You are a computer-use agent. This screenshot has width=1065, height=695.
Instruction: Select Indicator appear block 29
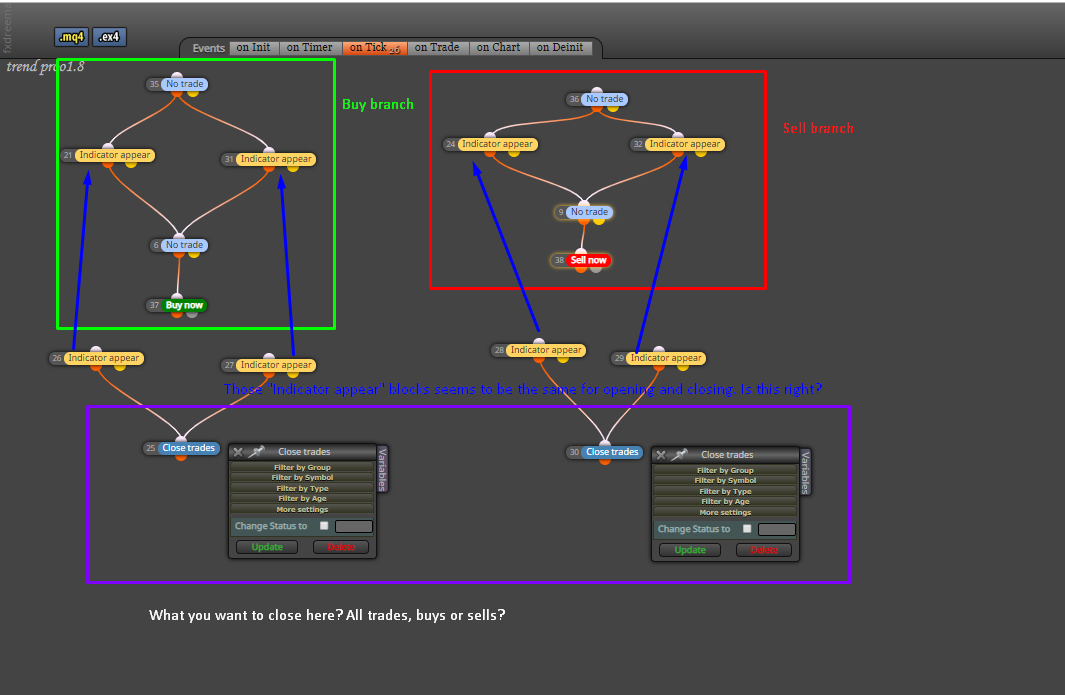666,358
